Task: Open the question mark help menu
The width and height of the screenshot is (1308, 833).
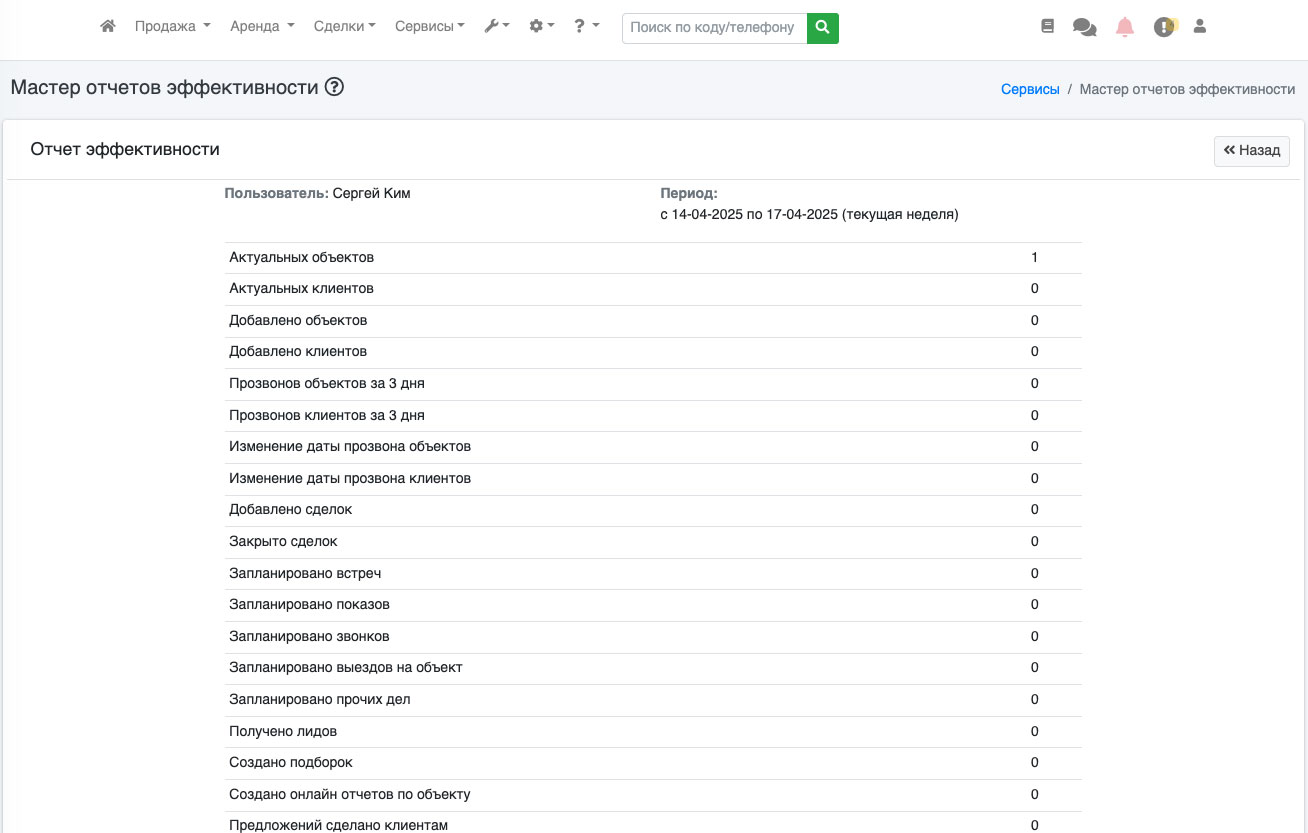Action: tap(586, 27)
